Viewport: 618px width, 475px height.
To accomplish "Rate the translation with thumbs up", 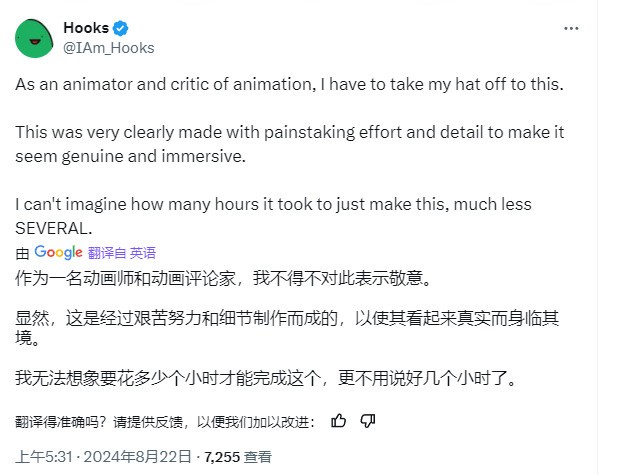I will coord(339,420).
